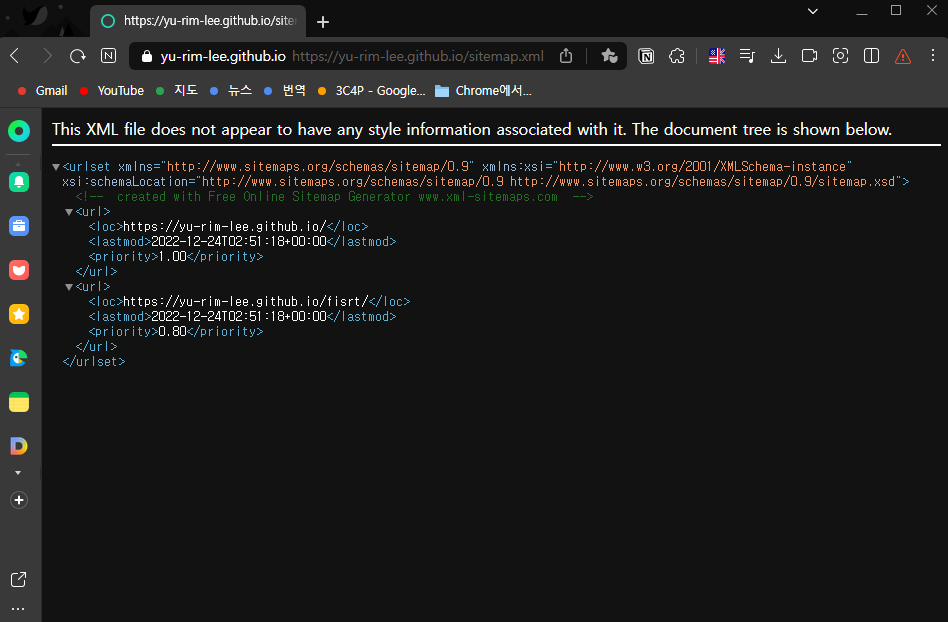Image resolution: width=948 pixels, height=622 pixels.
Task: Open green circle sidebar home icon
Action: pyautogui.click(x=19, y=131)
